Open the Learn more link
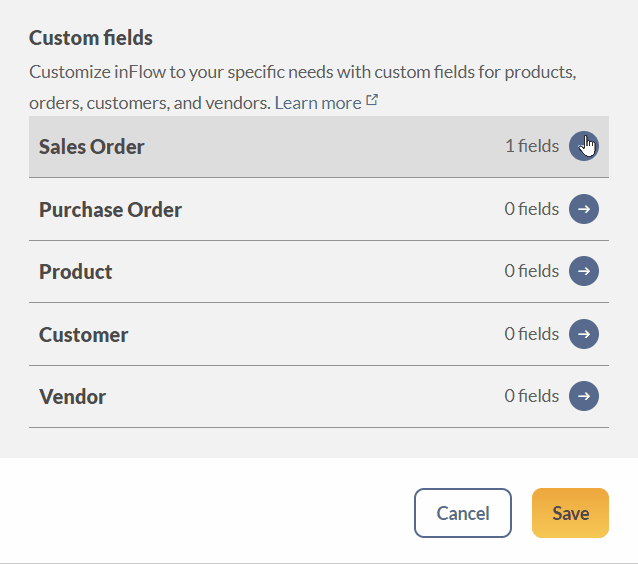 tap(318, 103)
